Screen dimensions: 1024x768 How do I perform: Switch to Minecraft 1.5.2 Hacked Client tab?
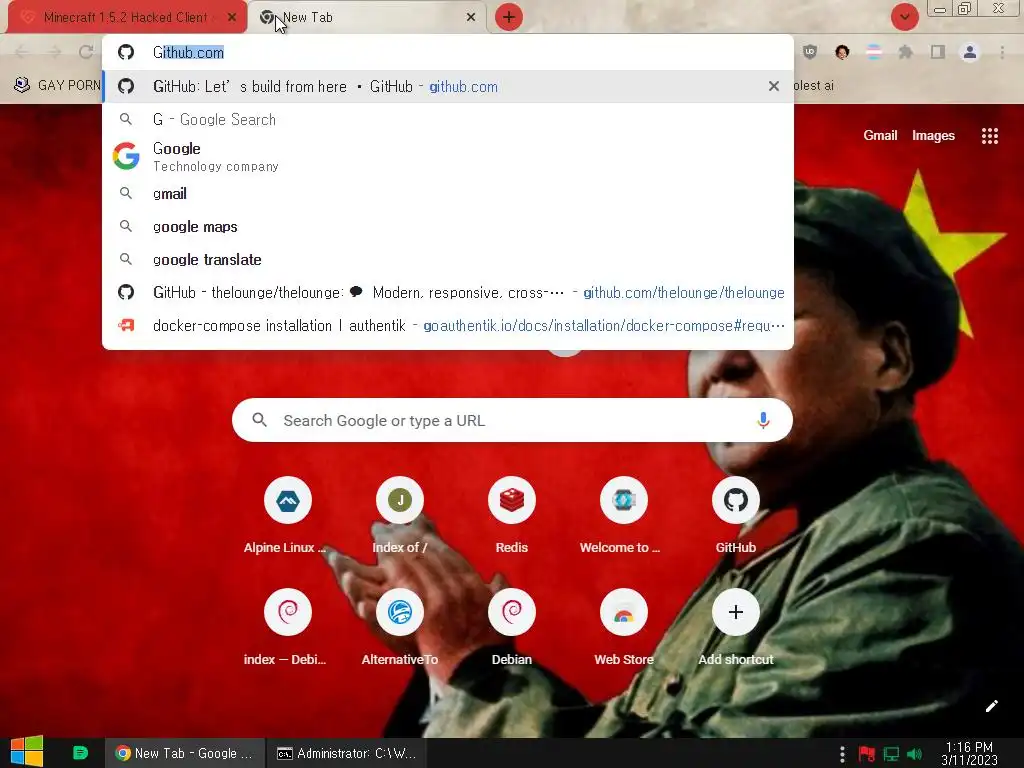125,18
